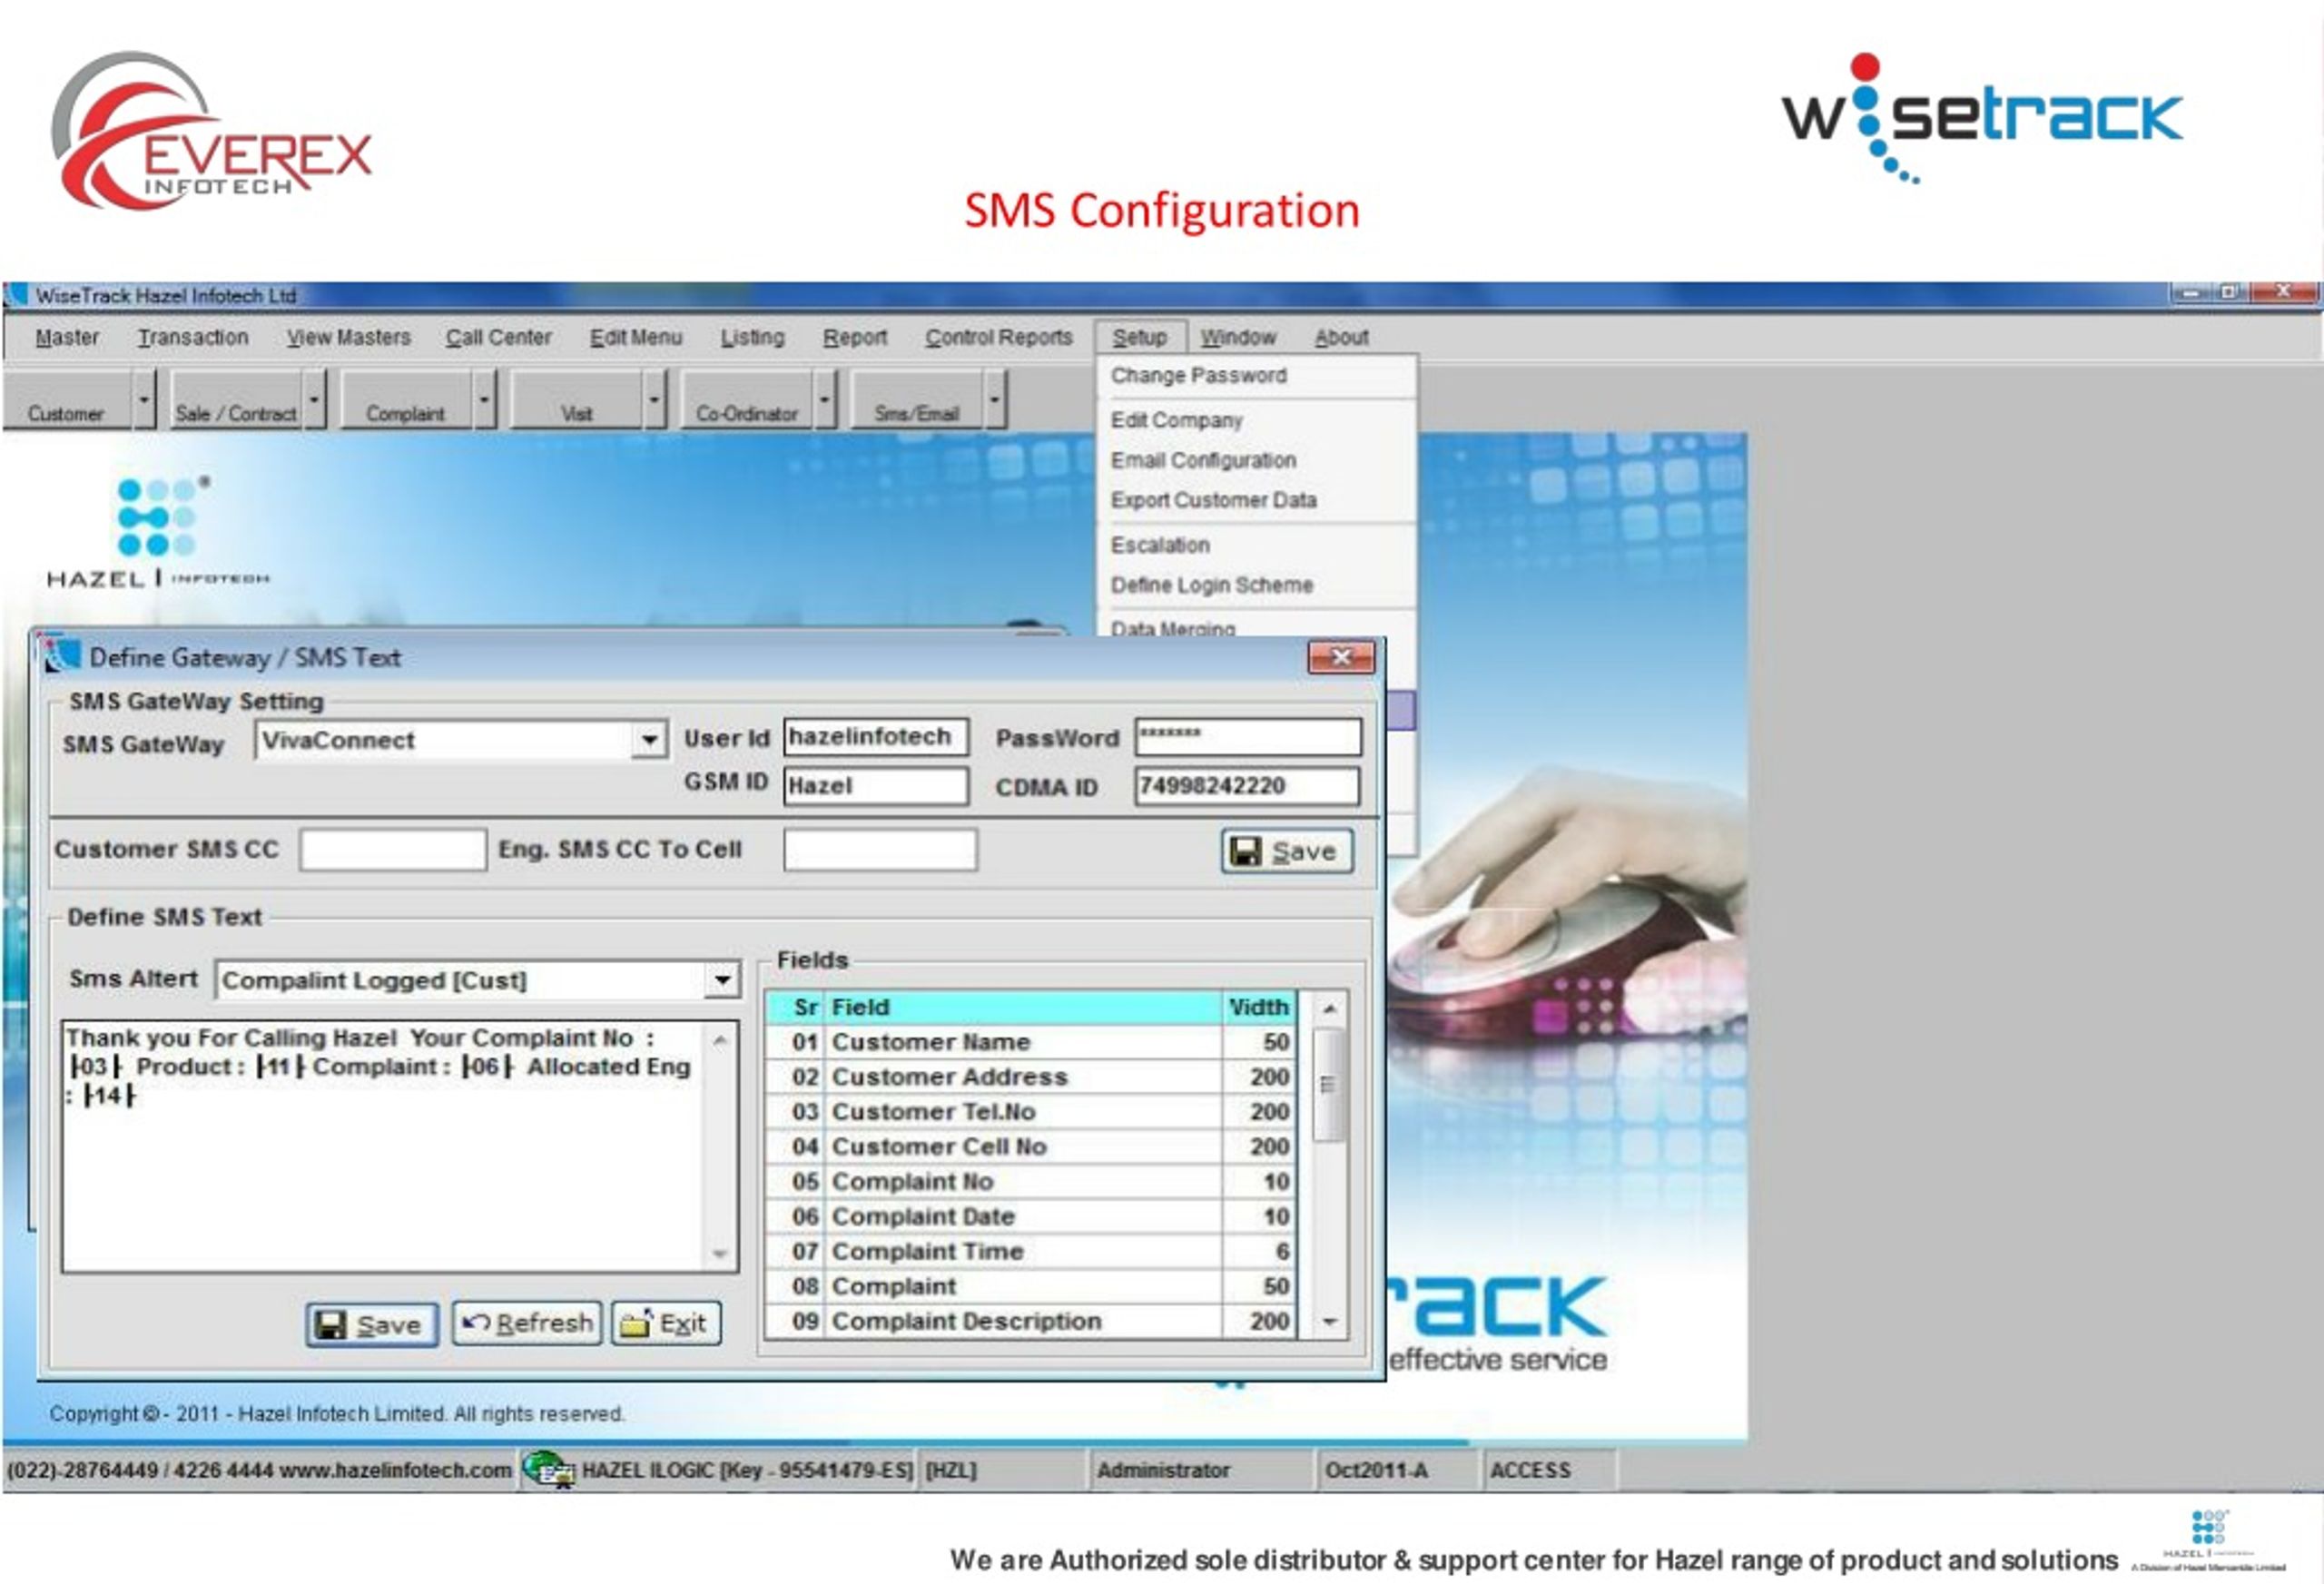Viewport: 2324px width, 1584px height.
Task: Click SMS text area scroll up arrow
Action: (x=720, y=1040)
